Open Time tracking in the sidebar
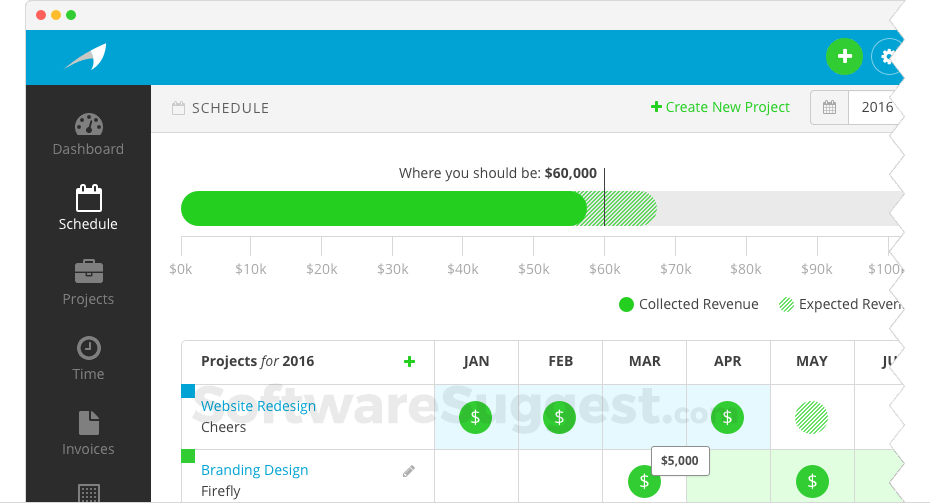 click(88, 358)
